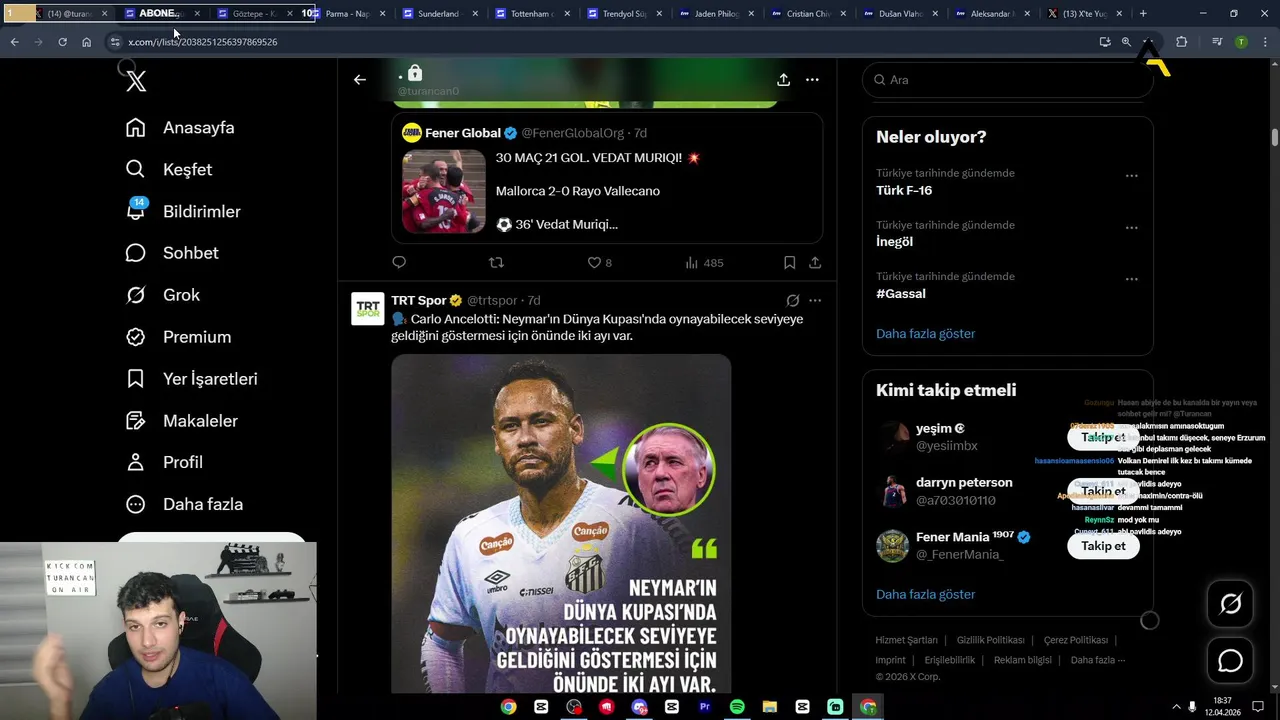Open TRT Spor account name link

[418, 300]
